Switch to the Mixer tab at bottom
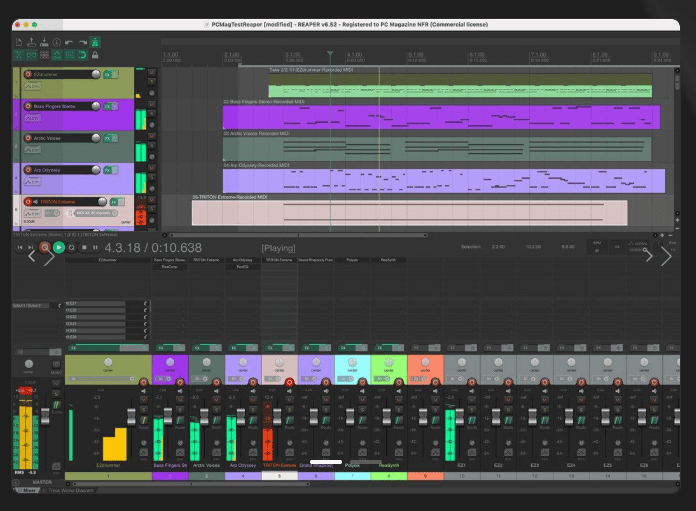696x511 pixels. (29, 490)
